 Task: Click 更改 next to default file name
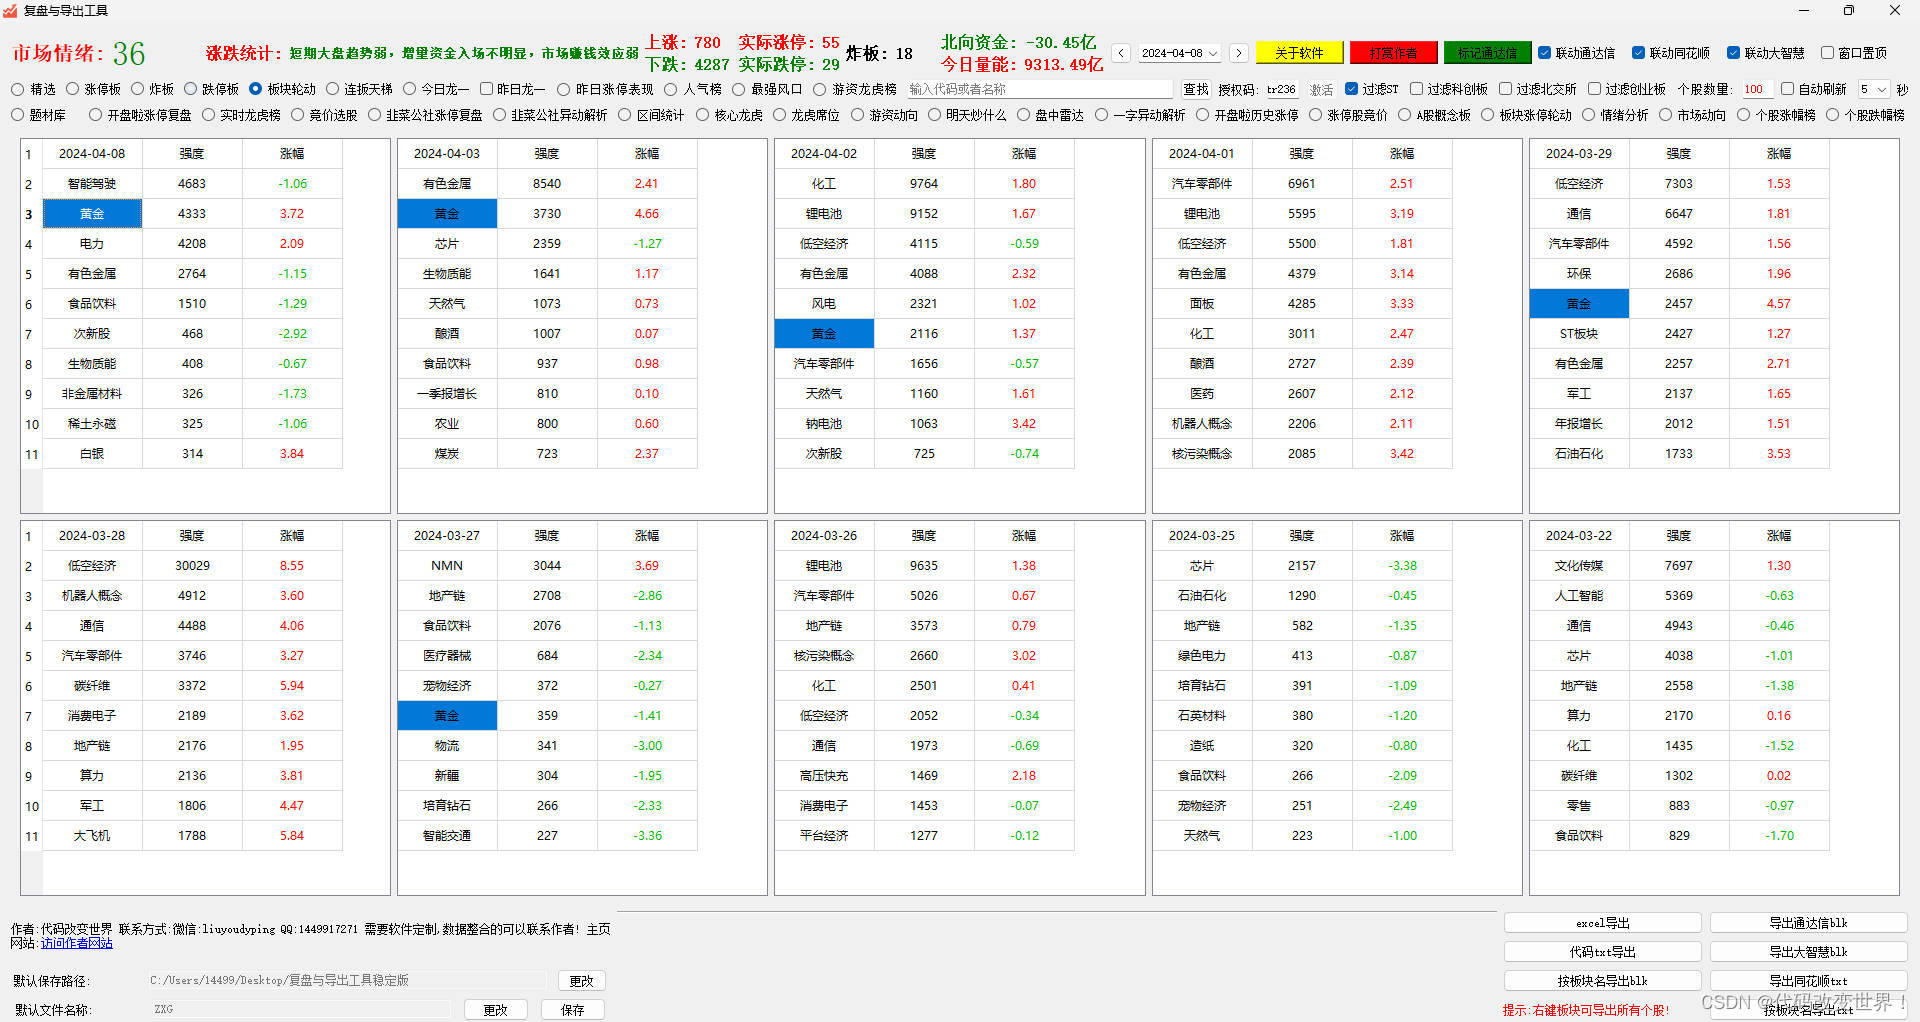[496, 1010]
